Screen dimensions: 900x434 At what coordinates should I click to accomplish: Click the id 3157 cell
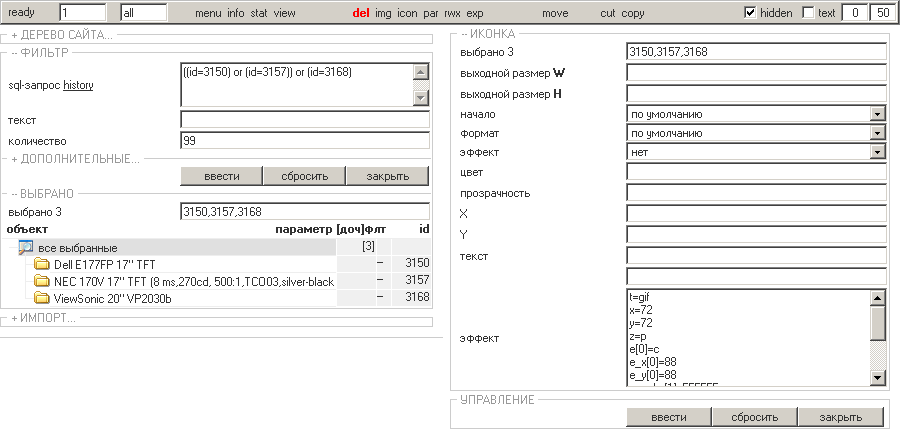pyautogui.click(x=412, y=281)
